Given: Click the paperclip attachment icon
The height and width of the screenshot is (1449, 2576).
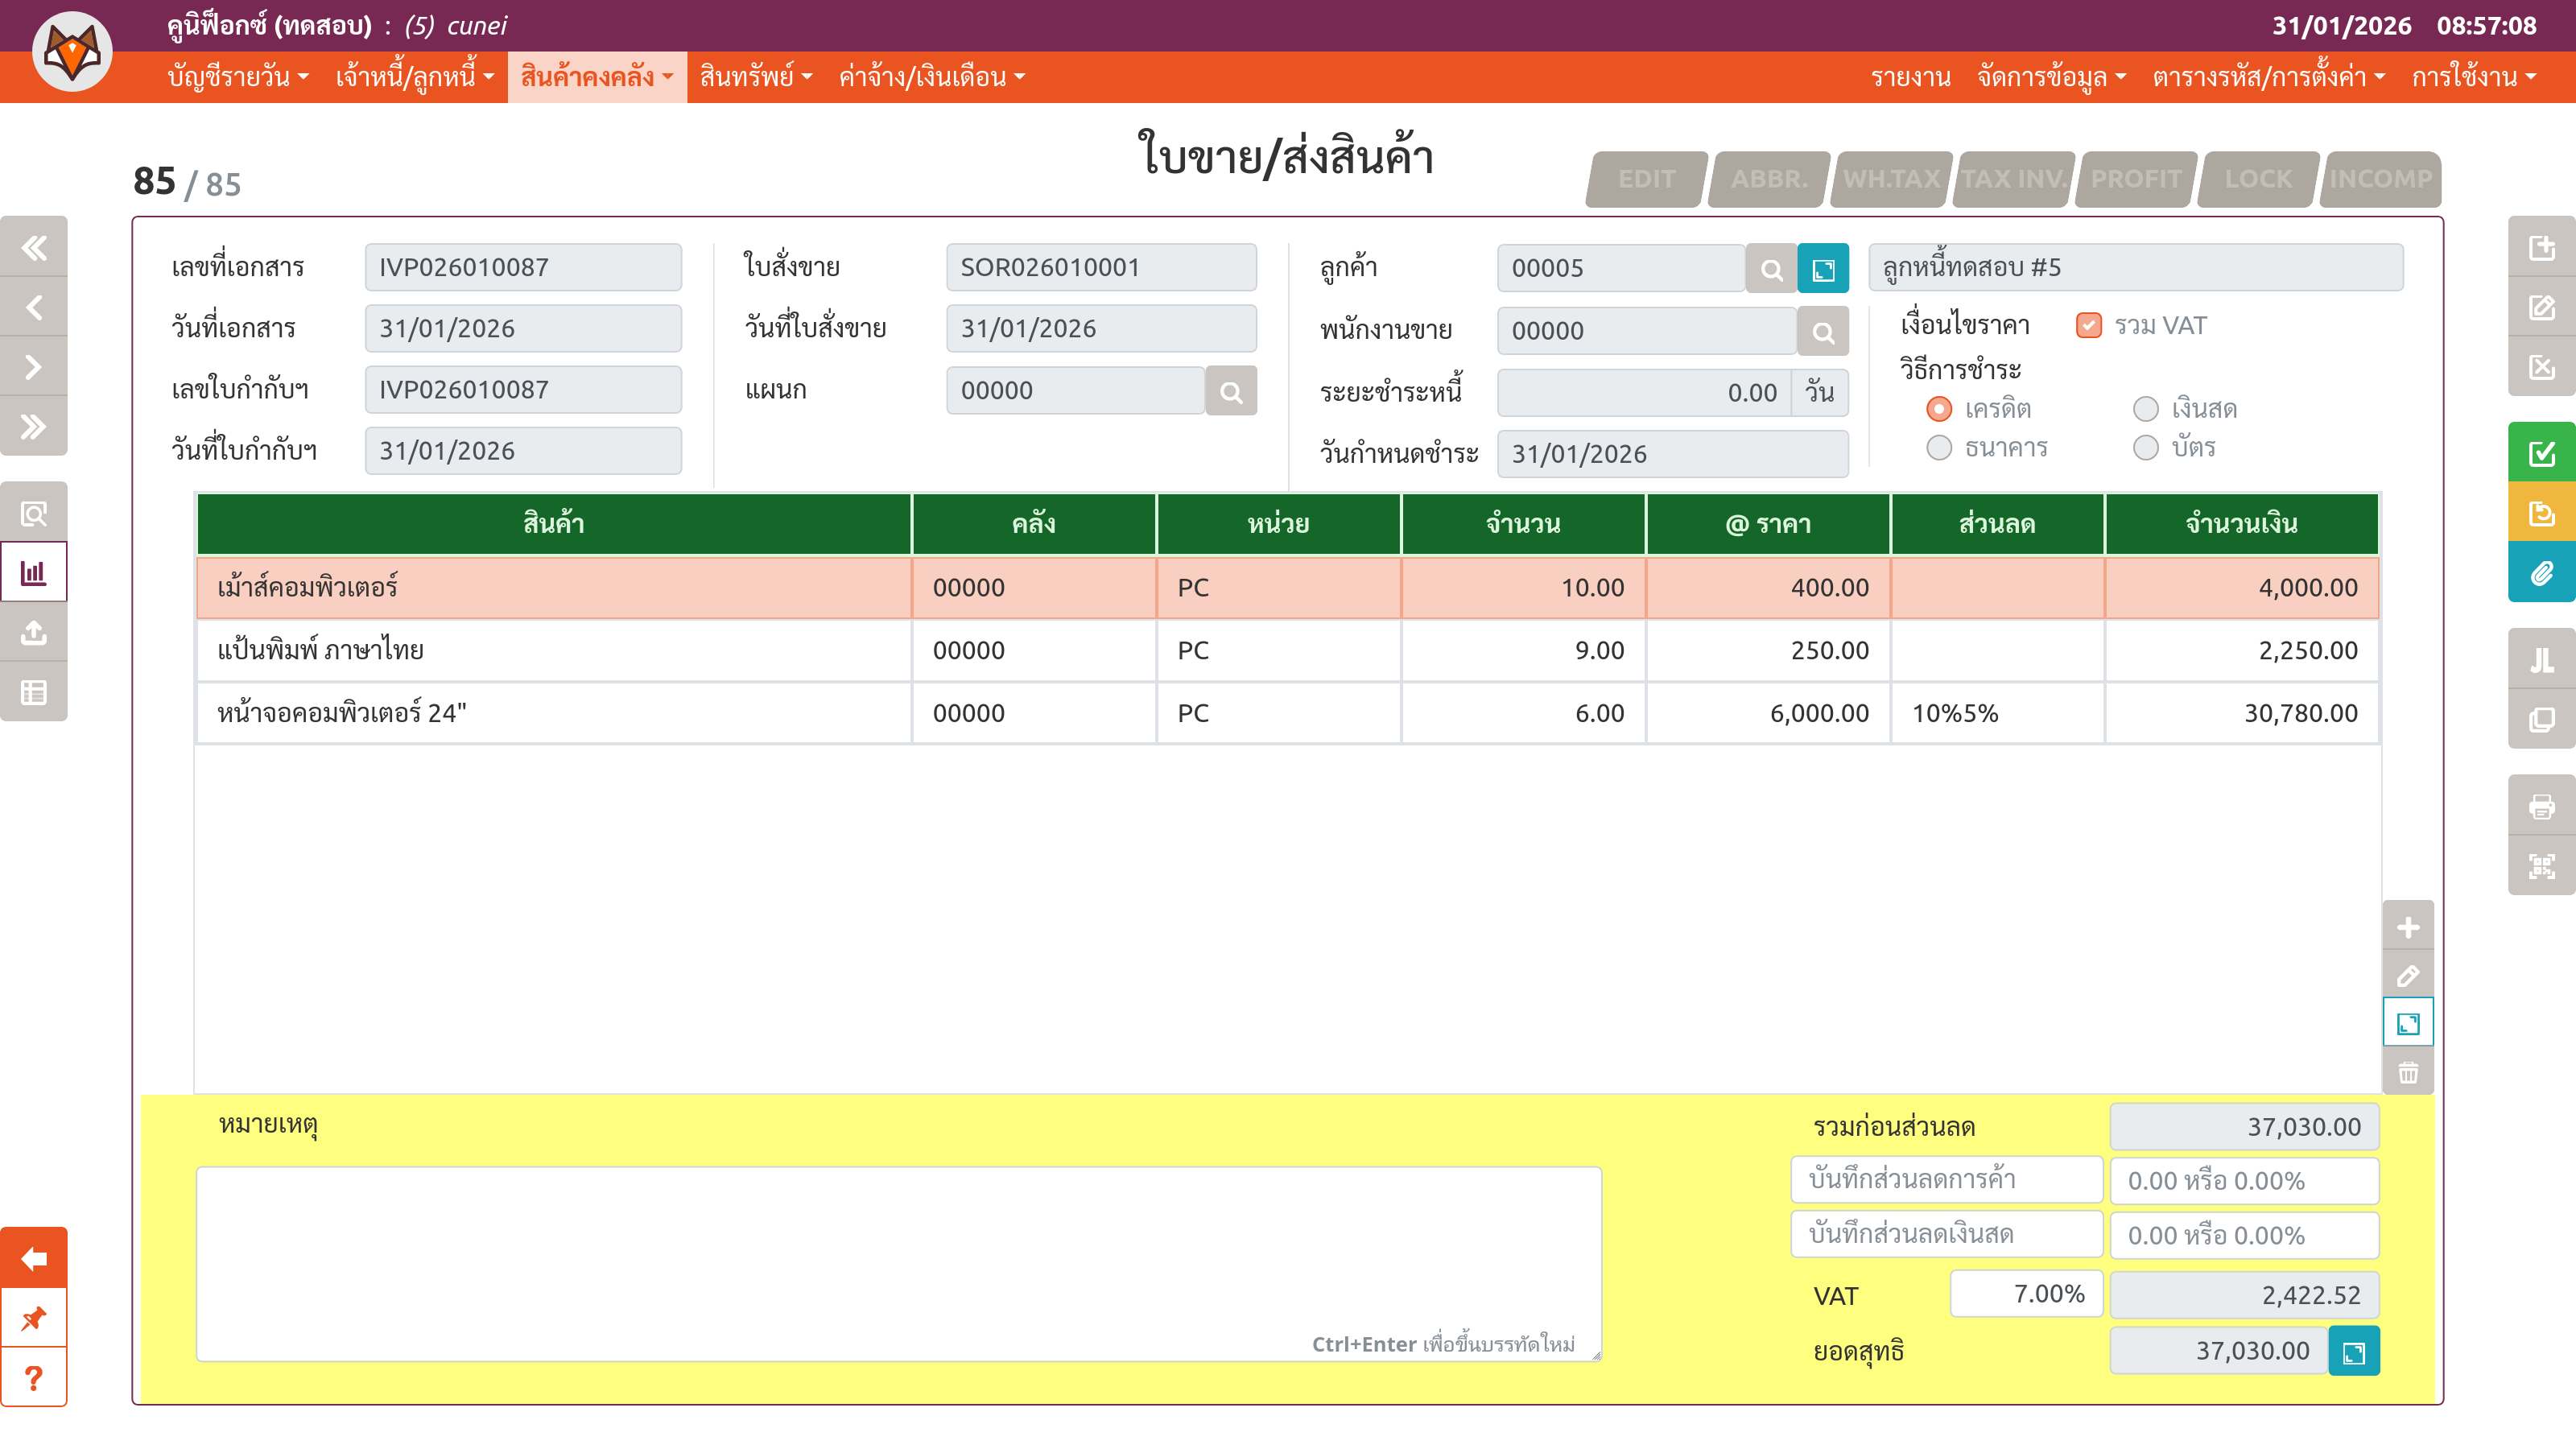Looking at the screenshot, I should click(x=2541, y=573).
